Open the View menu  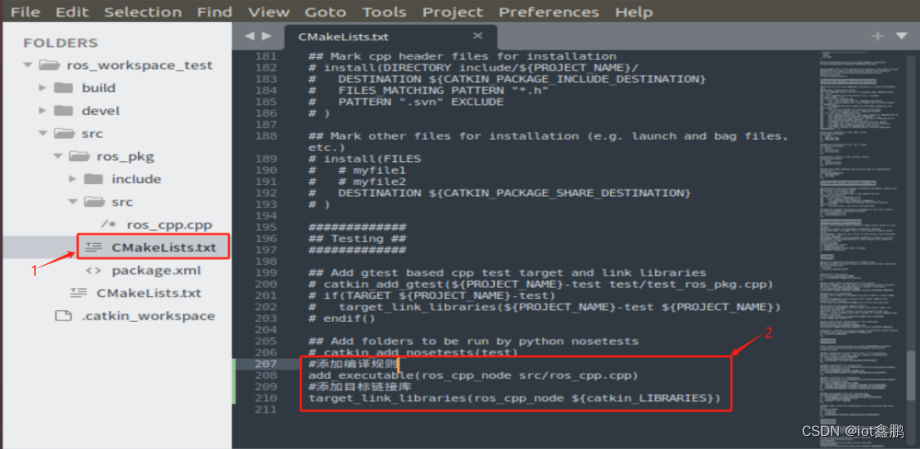click(x=268, y=12)
